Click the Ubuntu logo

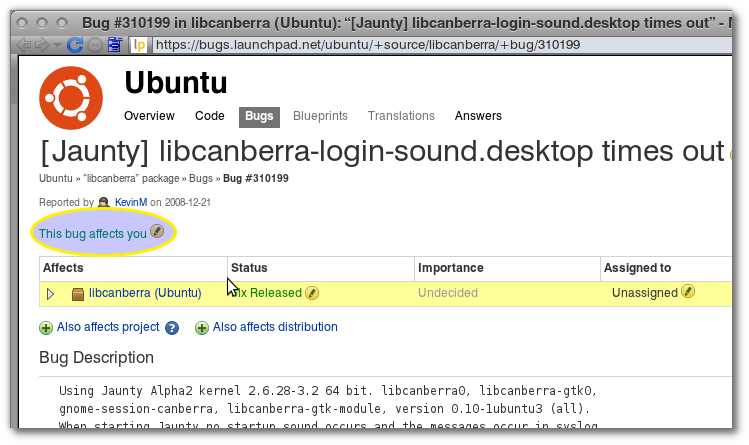[71, 98]
